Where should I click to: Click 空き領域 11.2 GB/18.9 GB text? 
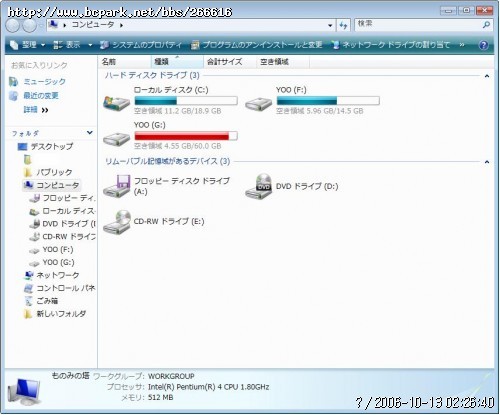click(x=178, y=111)
